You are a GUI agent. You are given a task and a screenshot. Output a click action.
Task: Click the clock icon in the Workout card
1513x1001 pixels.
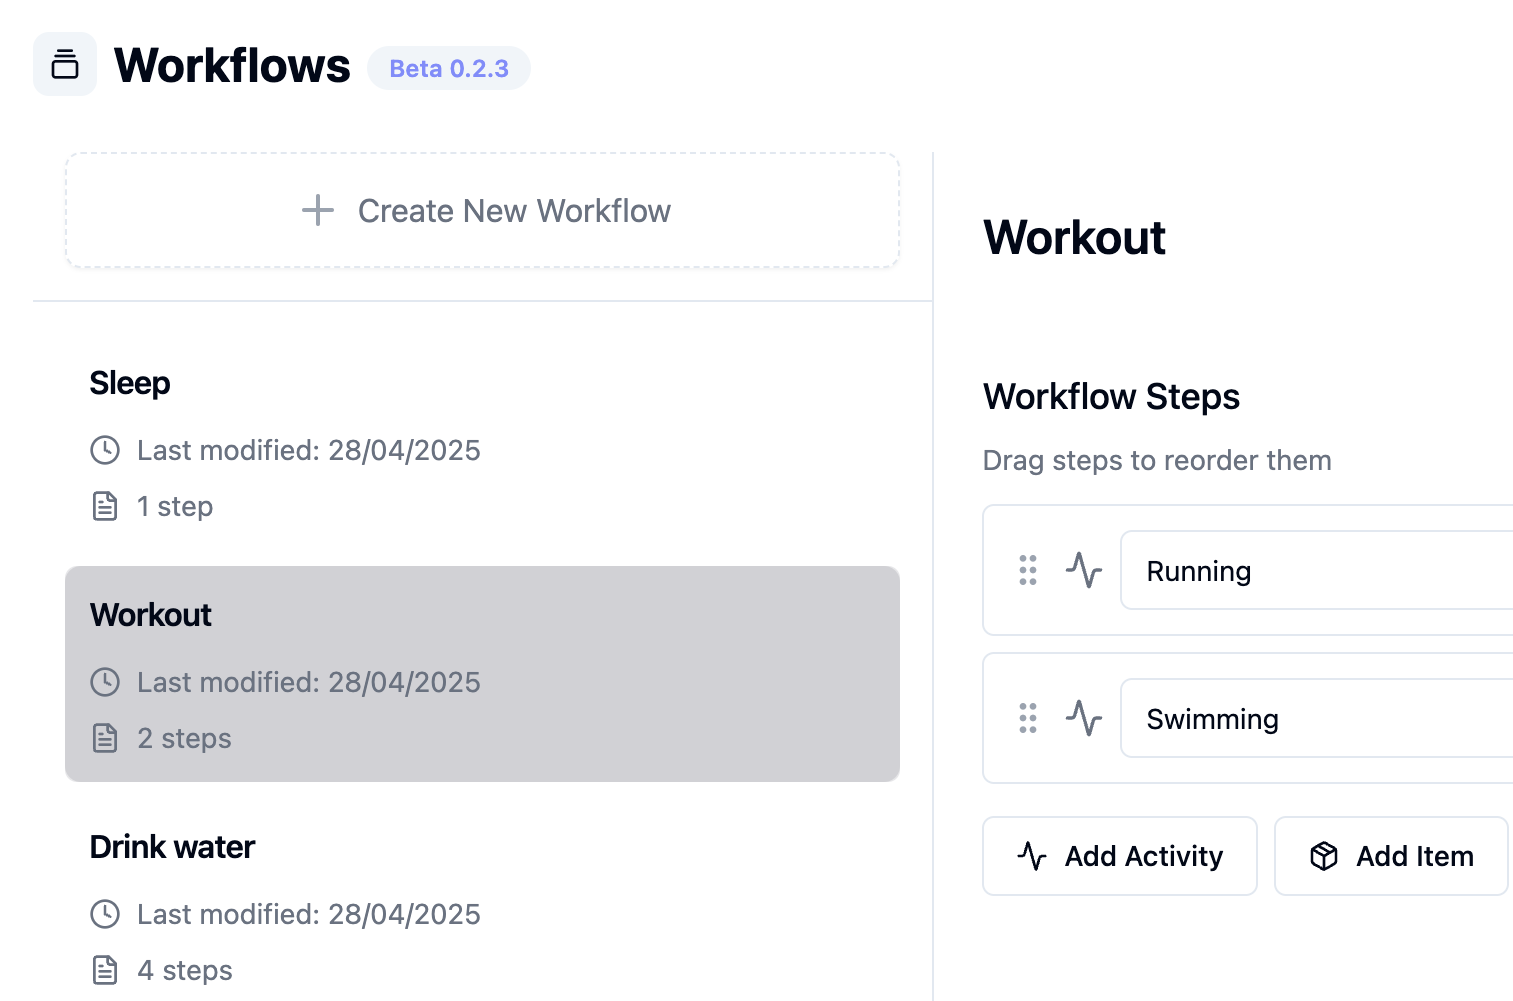point(105,682)
